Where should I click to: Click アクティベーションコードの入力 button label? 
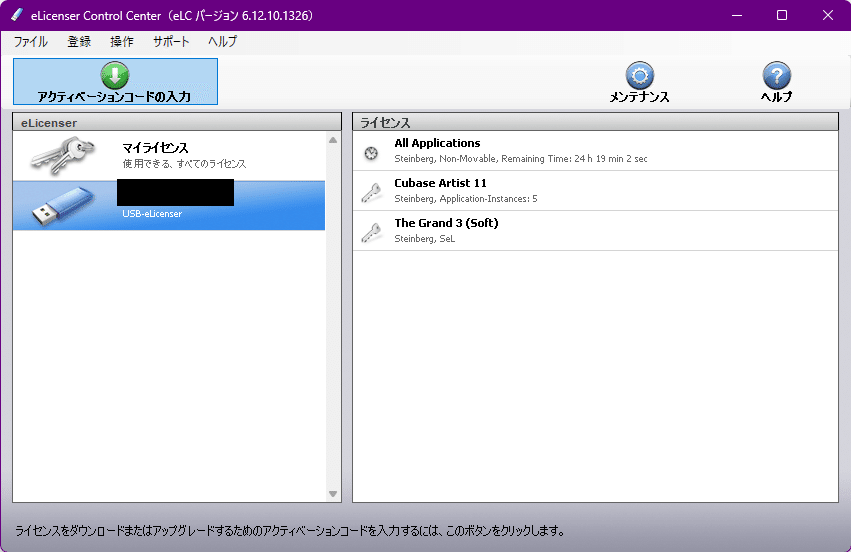click(114, 97)
